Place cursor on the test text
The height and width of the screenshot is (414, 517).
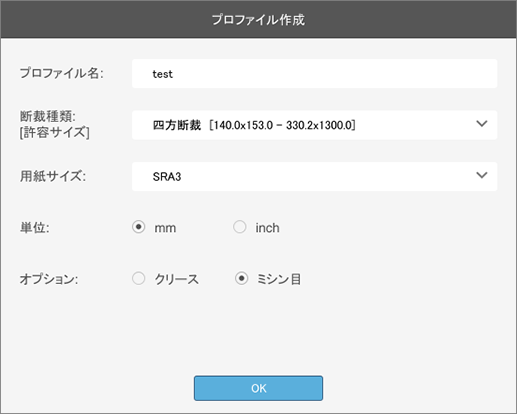click(162, 74)
